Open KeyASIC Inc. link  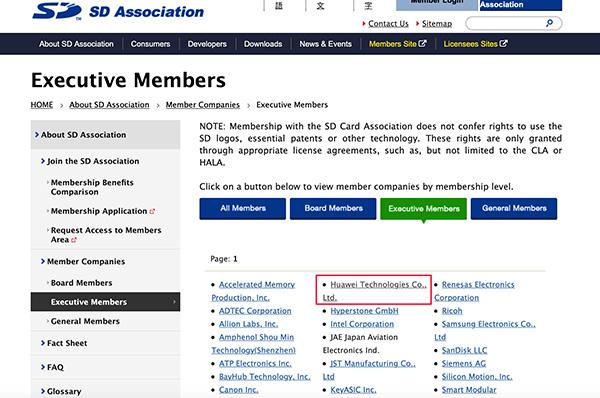tap(353, 390)
